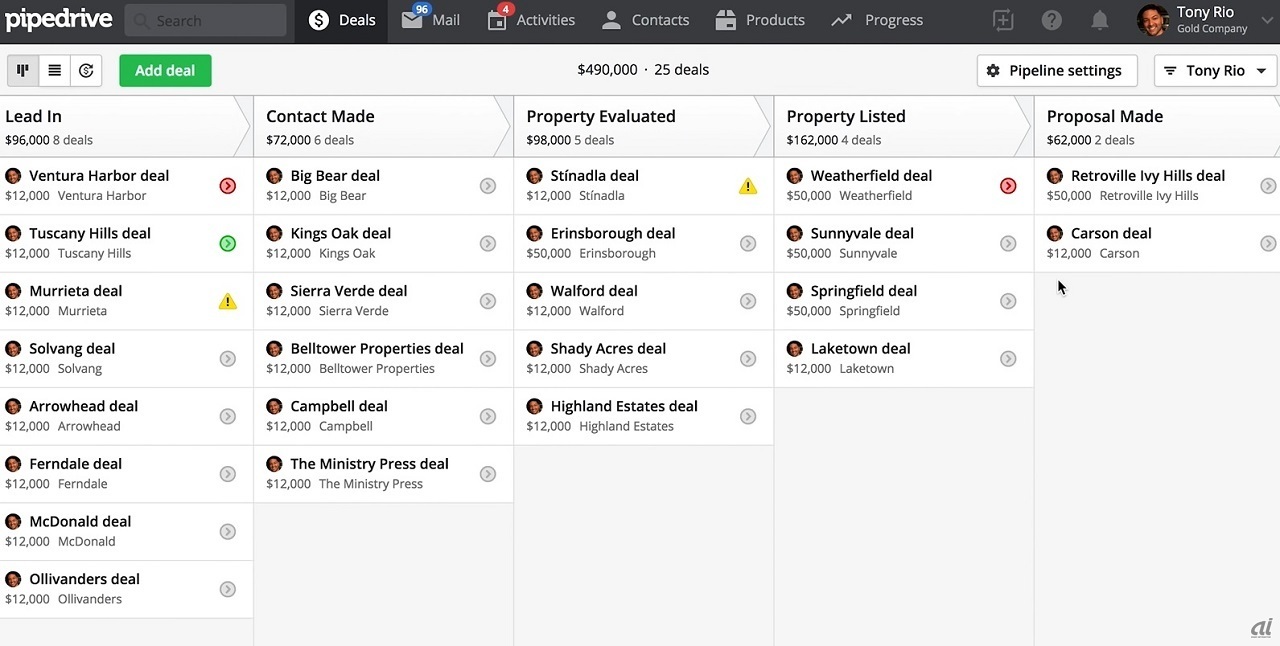
Task: Open Pipeline settings
Action: (x=1056, y=70)
